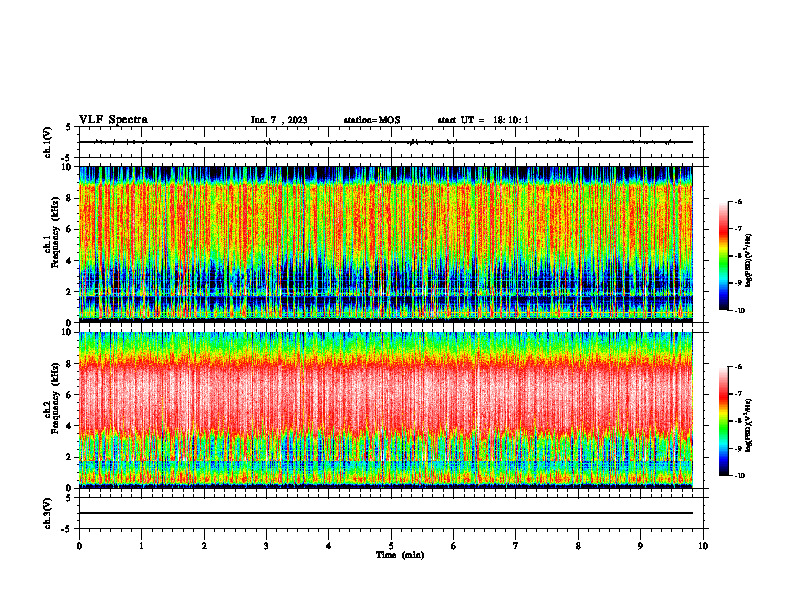Click the 'station=MOS' header text
This screenshot has height=612, width=792.
point(372,120)
